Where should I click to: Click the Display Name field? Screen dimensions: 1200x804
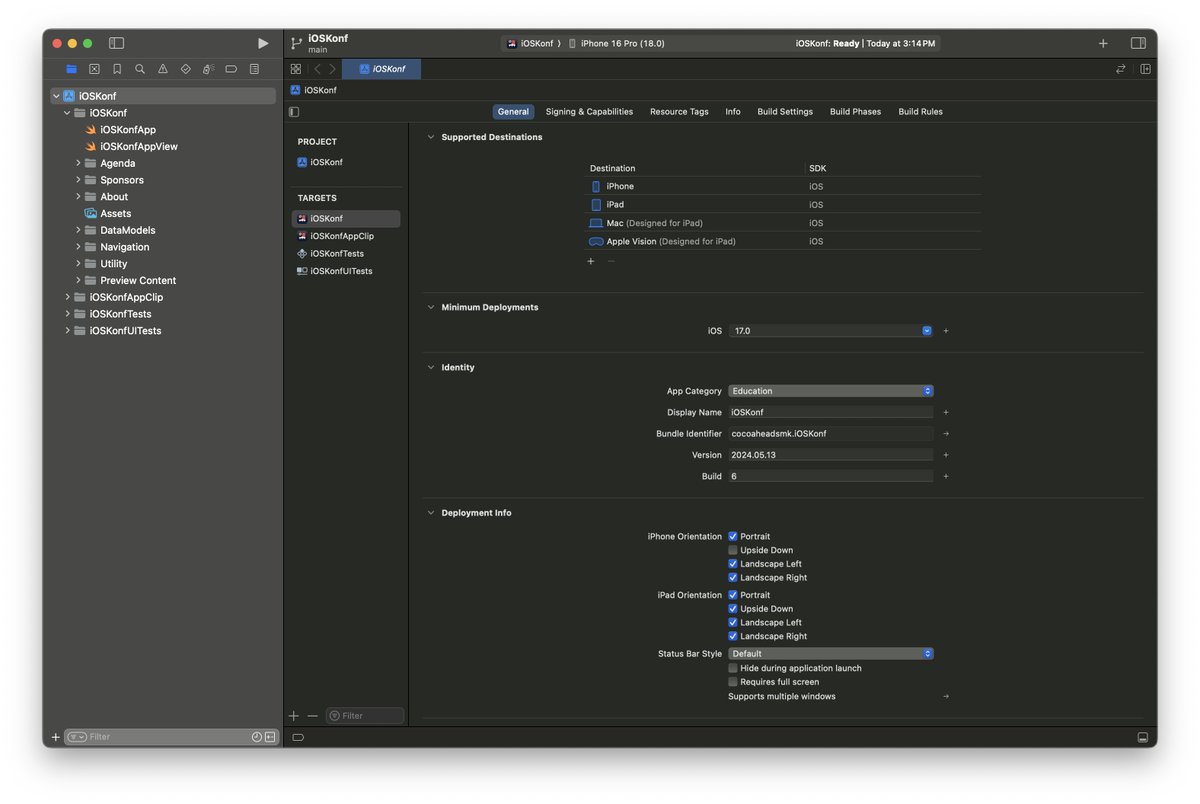pyautogui.click(x=831, y=412)
